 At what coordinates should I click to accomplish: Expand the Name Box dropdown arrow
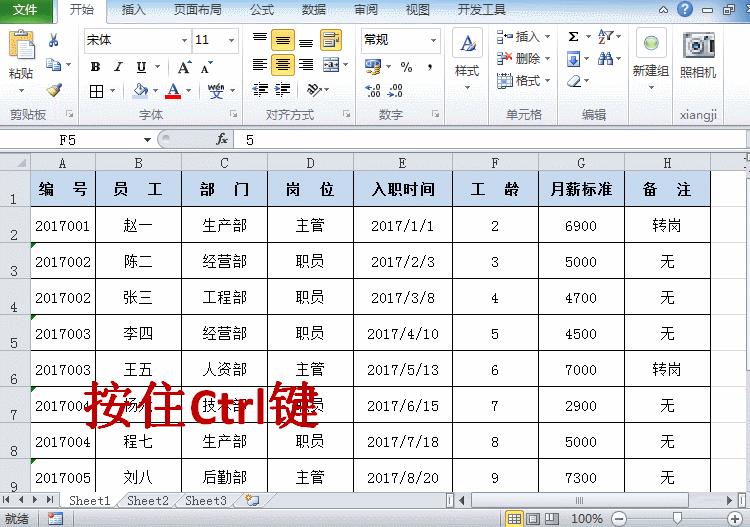point(147,140)
